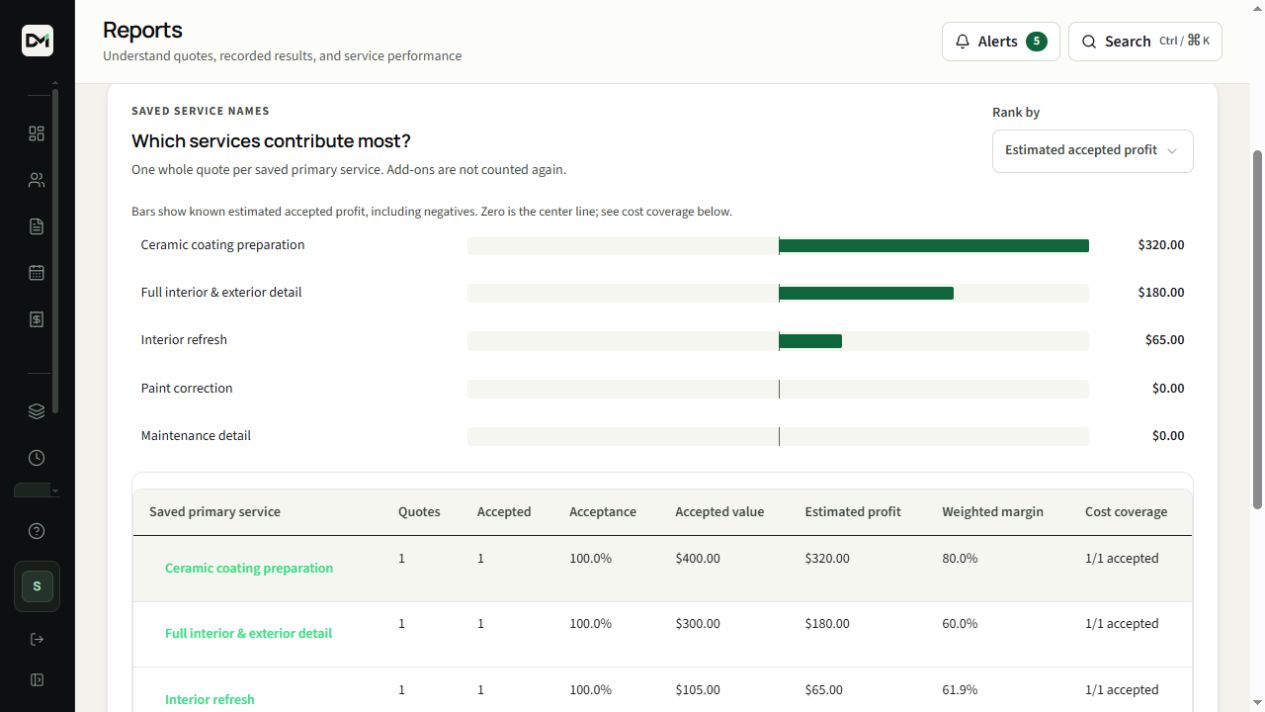The height and width of the screenshot is (712, 1265).
Task: Click the Ceramic coating preparation profit bar
Action: point(933,245)
